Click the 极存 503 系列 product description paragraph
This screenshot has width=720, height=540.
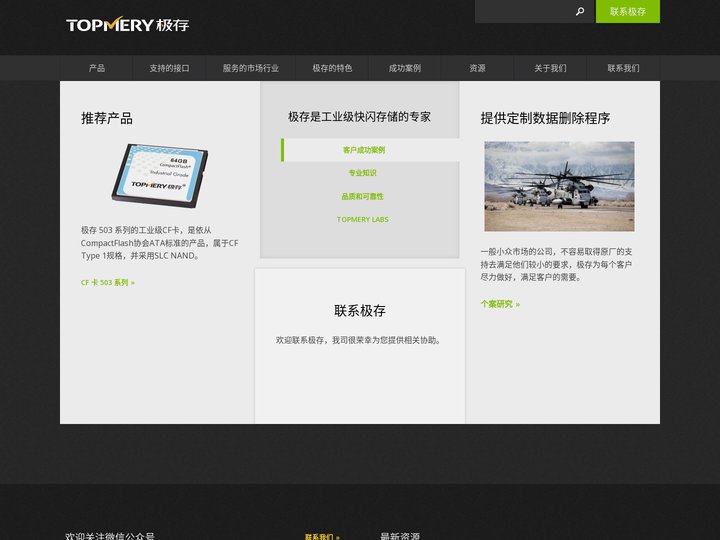pyautogui.click(x=159, y=243)
